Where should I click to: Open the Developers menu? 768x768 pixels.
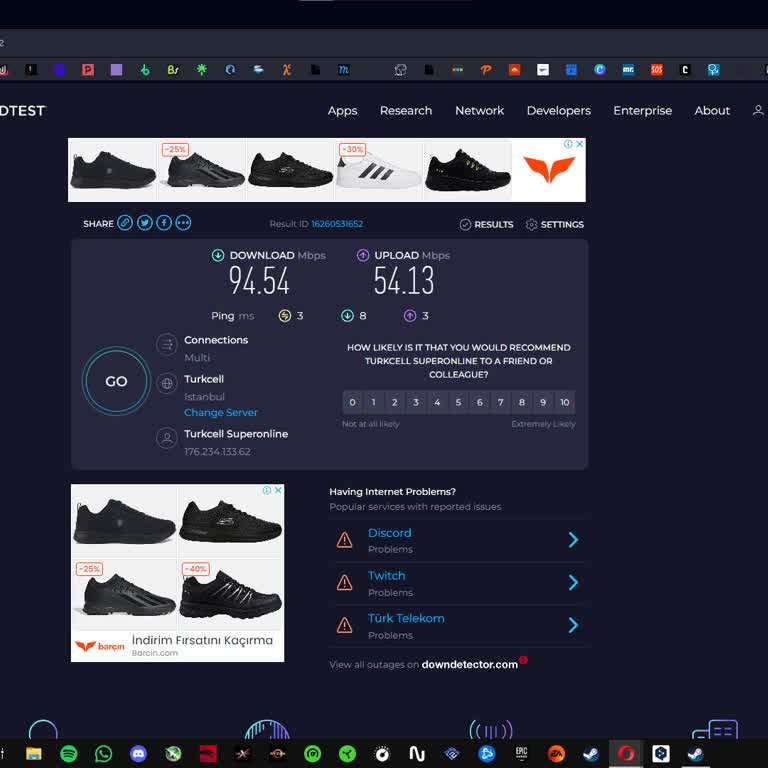[x=559, y=111]
